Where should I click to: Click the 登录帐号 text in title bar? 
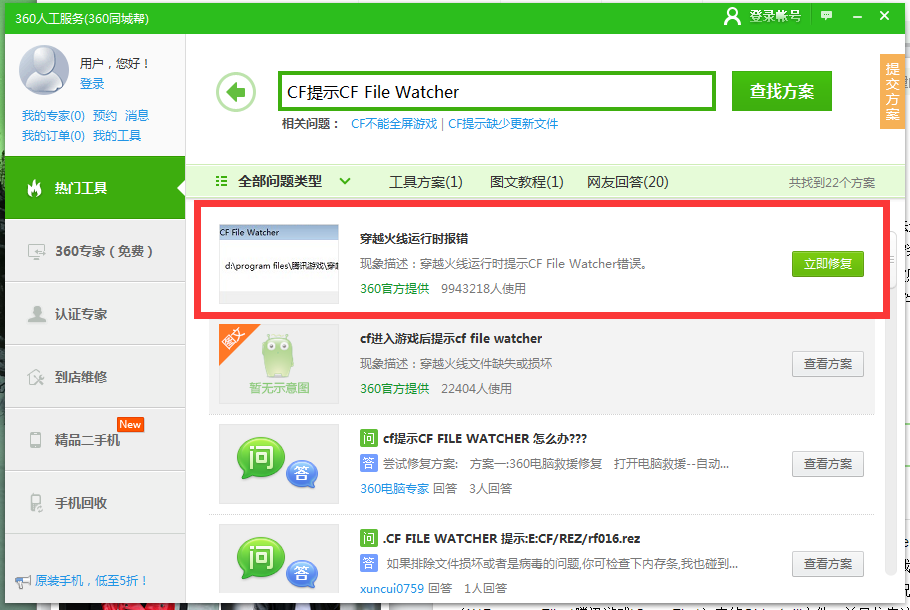pos(775,16)
